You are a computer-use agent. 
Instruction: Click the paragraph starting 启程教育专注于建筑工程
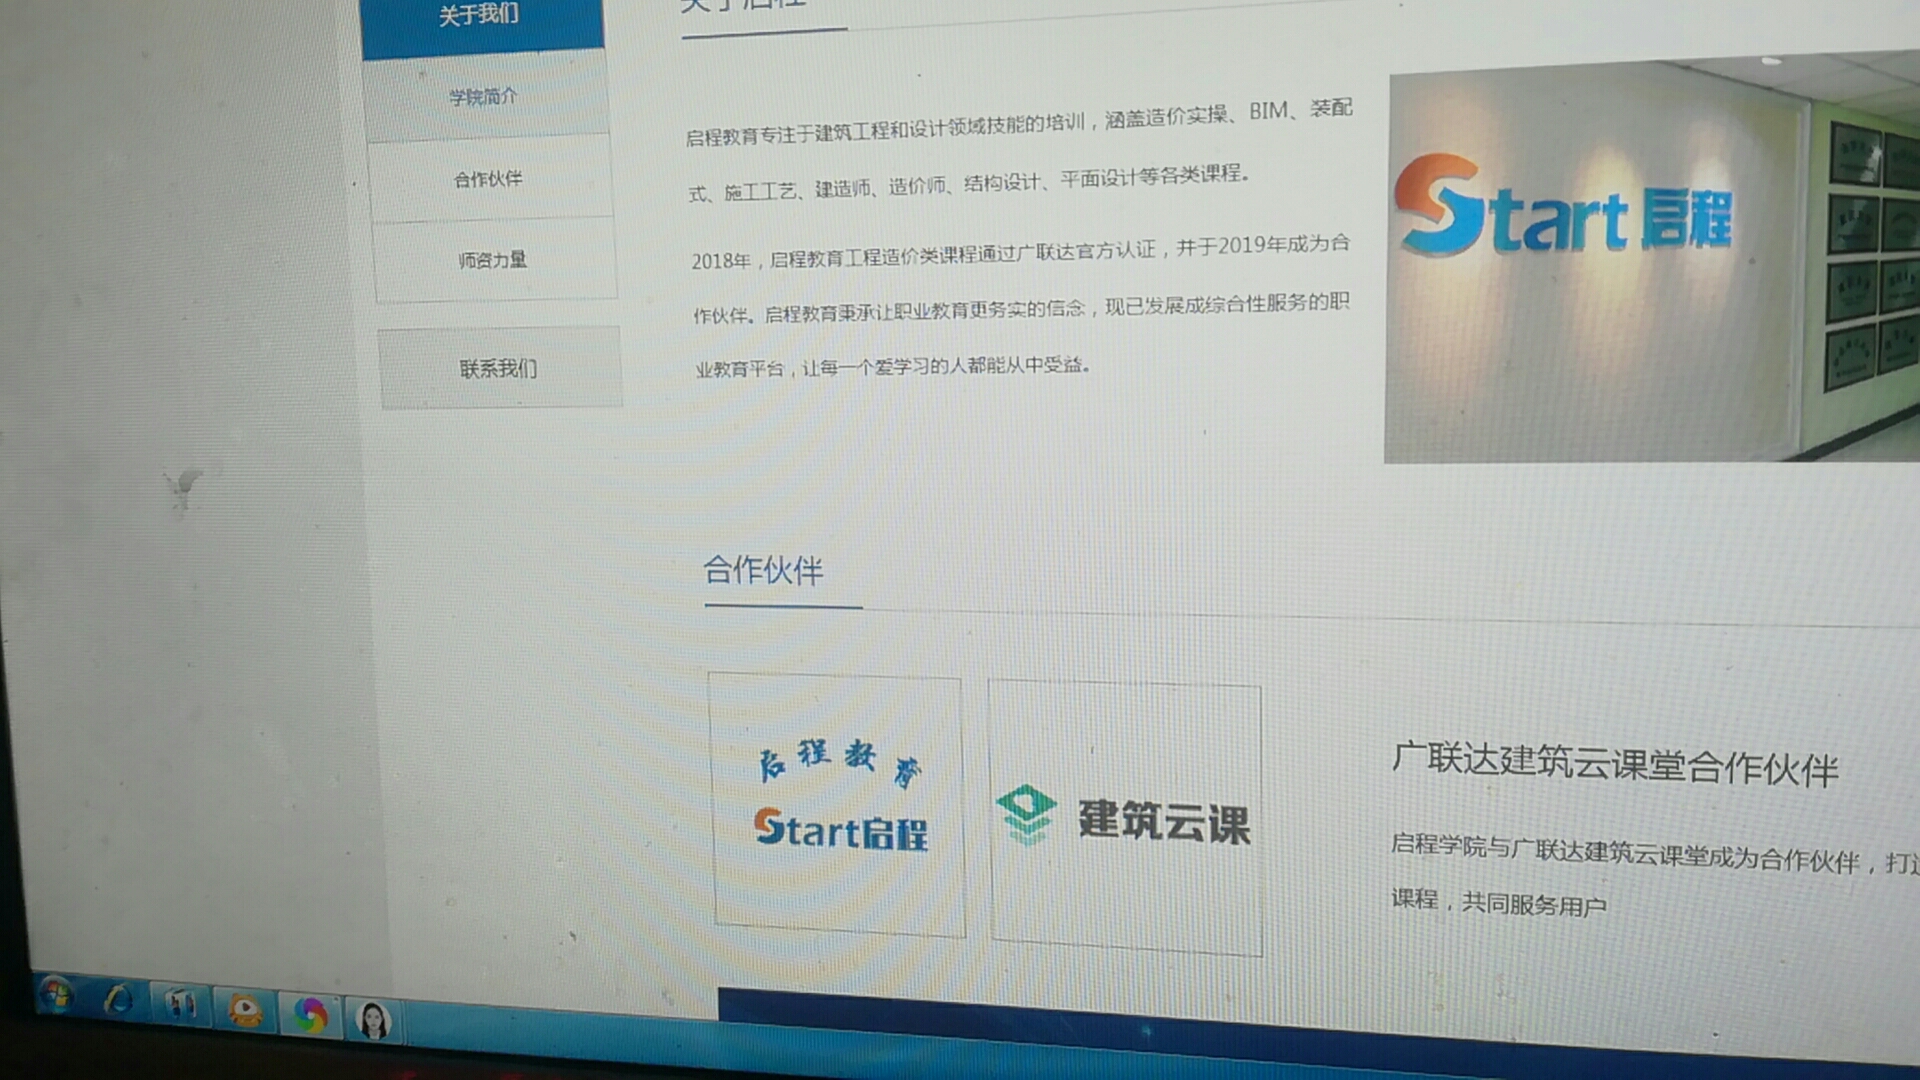1018,122
